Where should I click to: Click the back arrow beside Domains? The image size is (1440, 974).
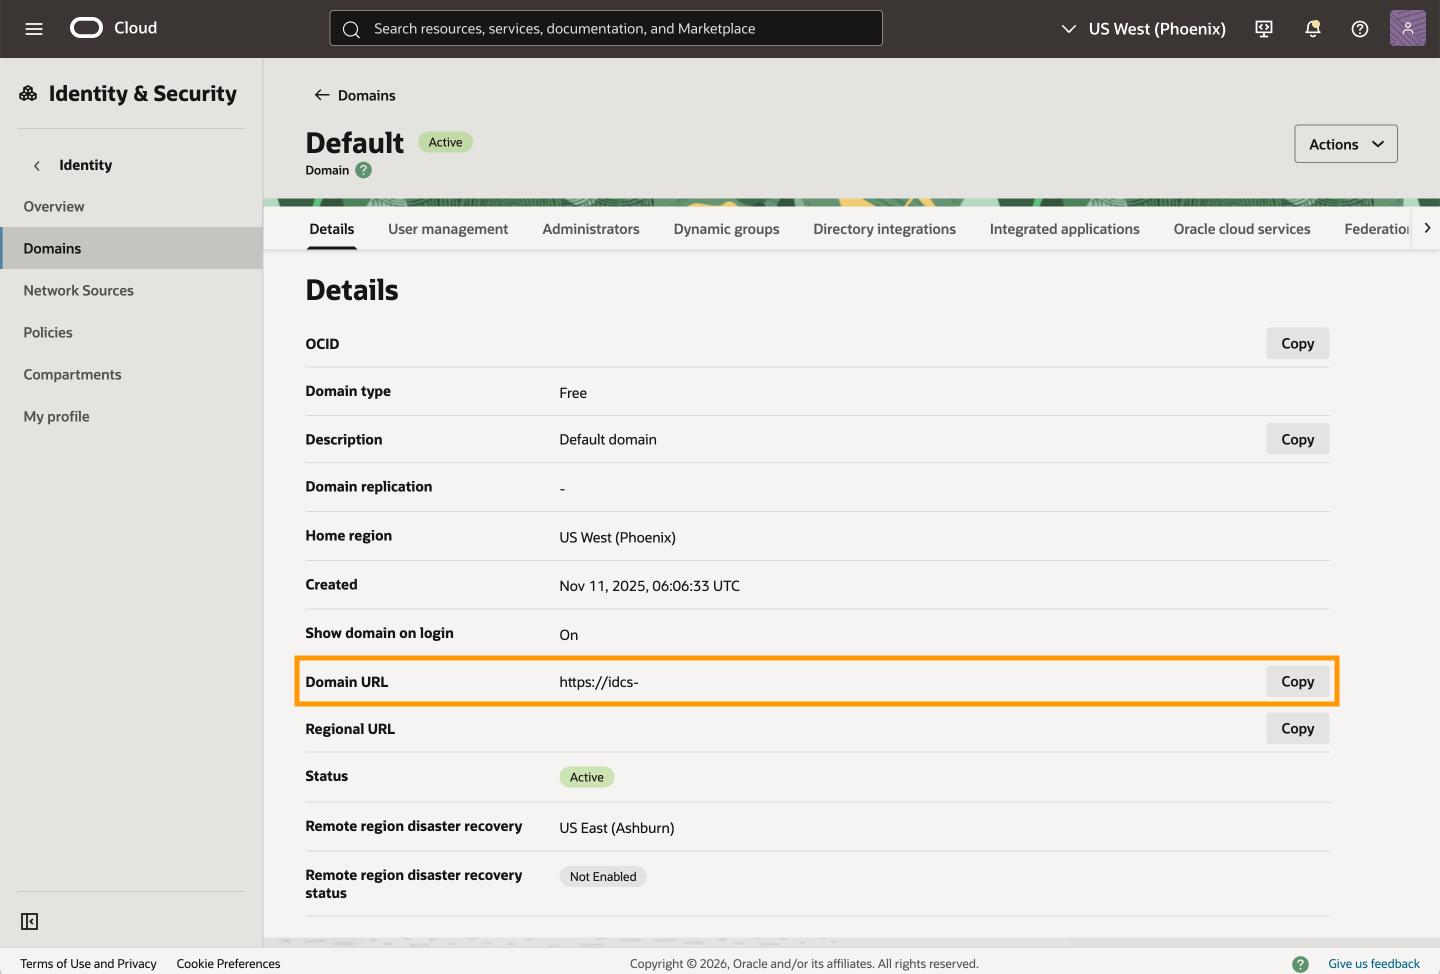tap(322, 95)
